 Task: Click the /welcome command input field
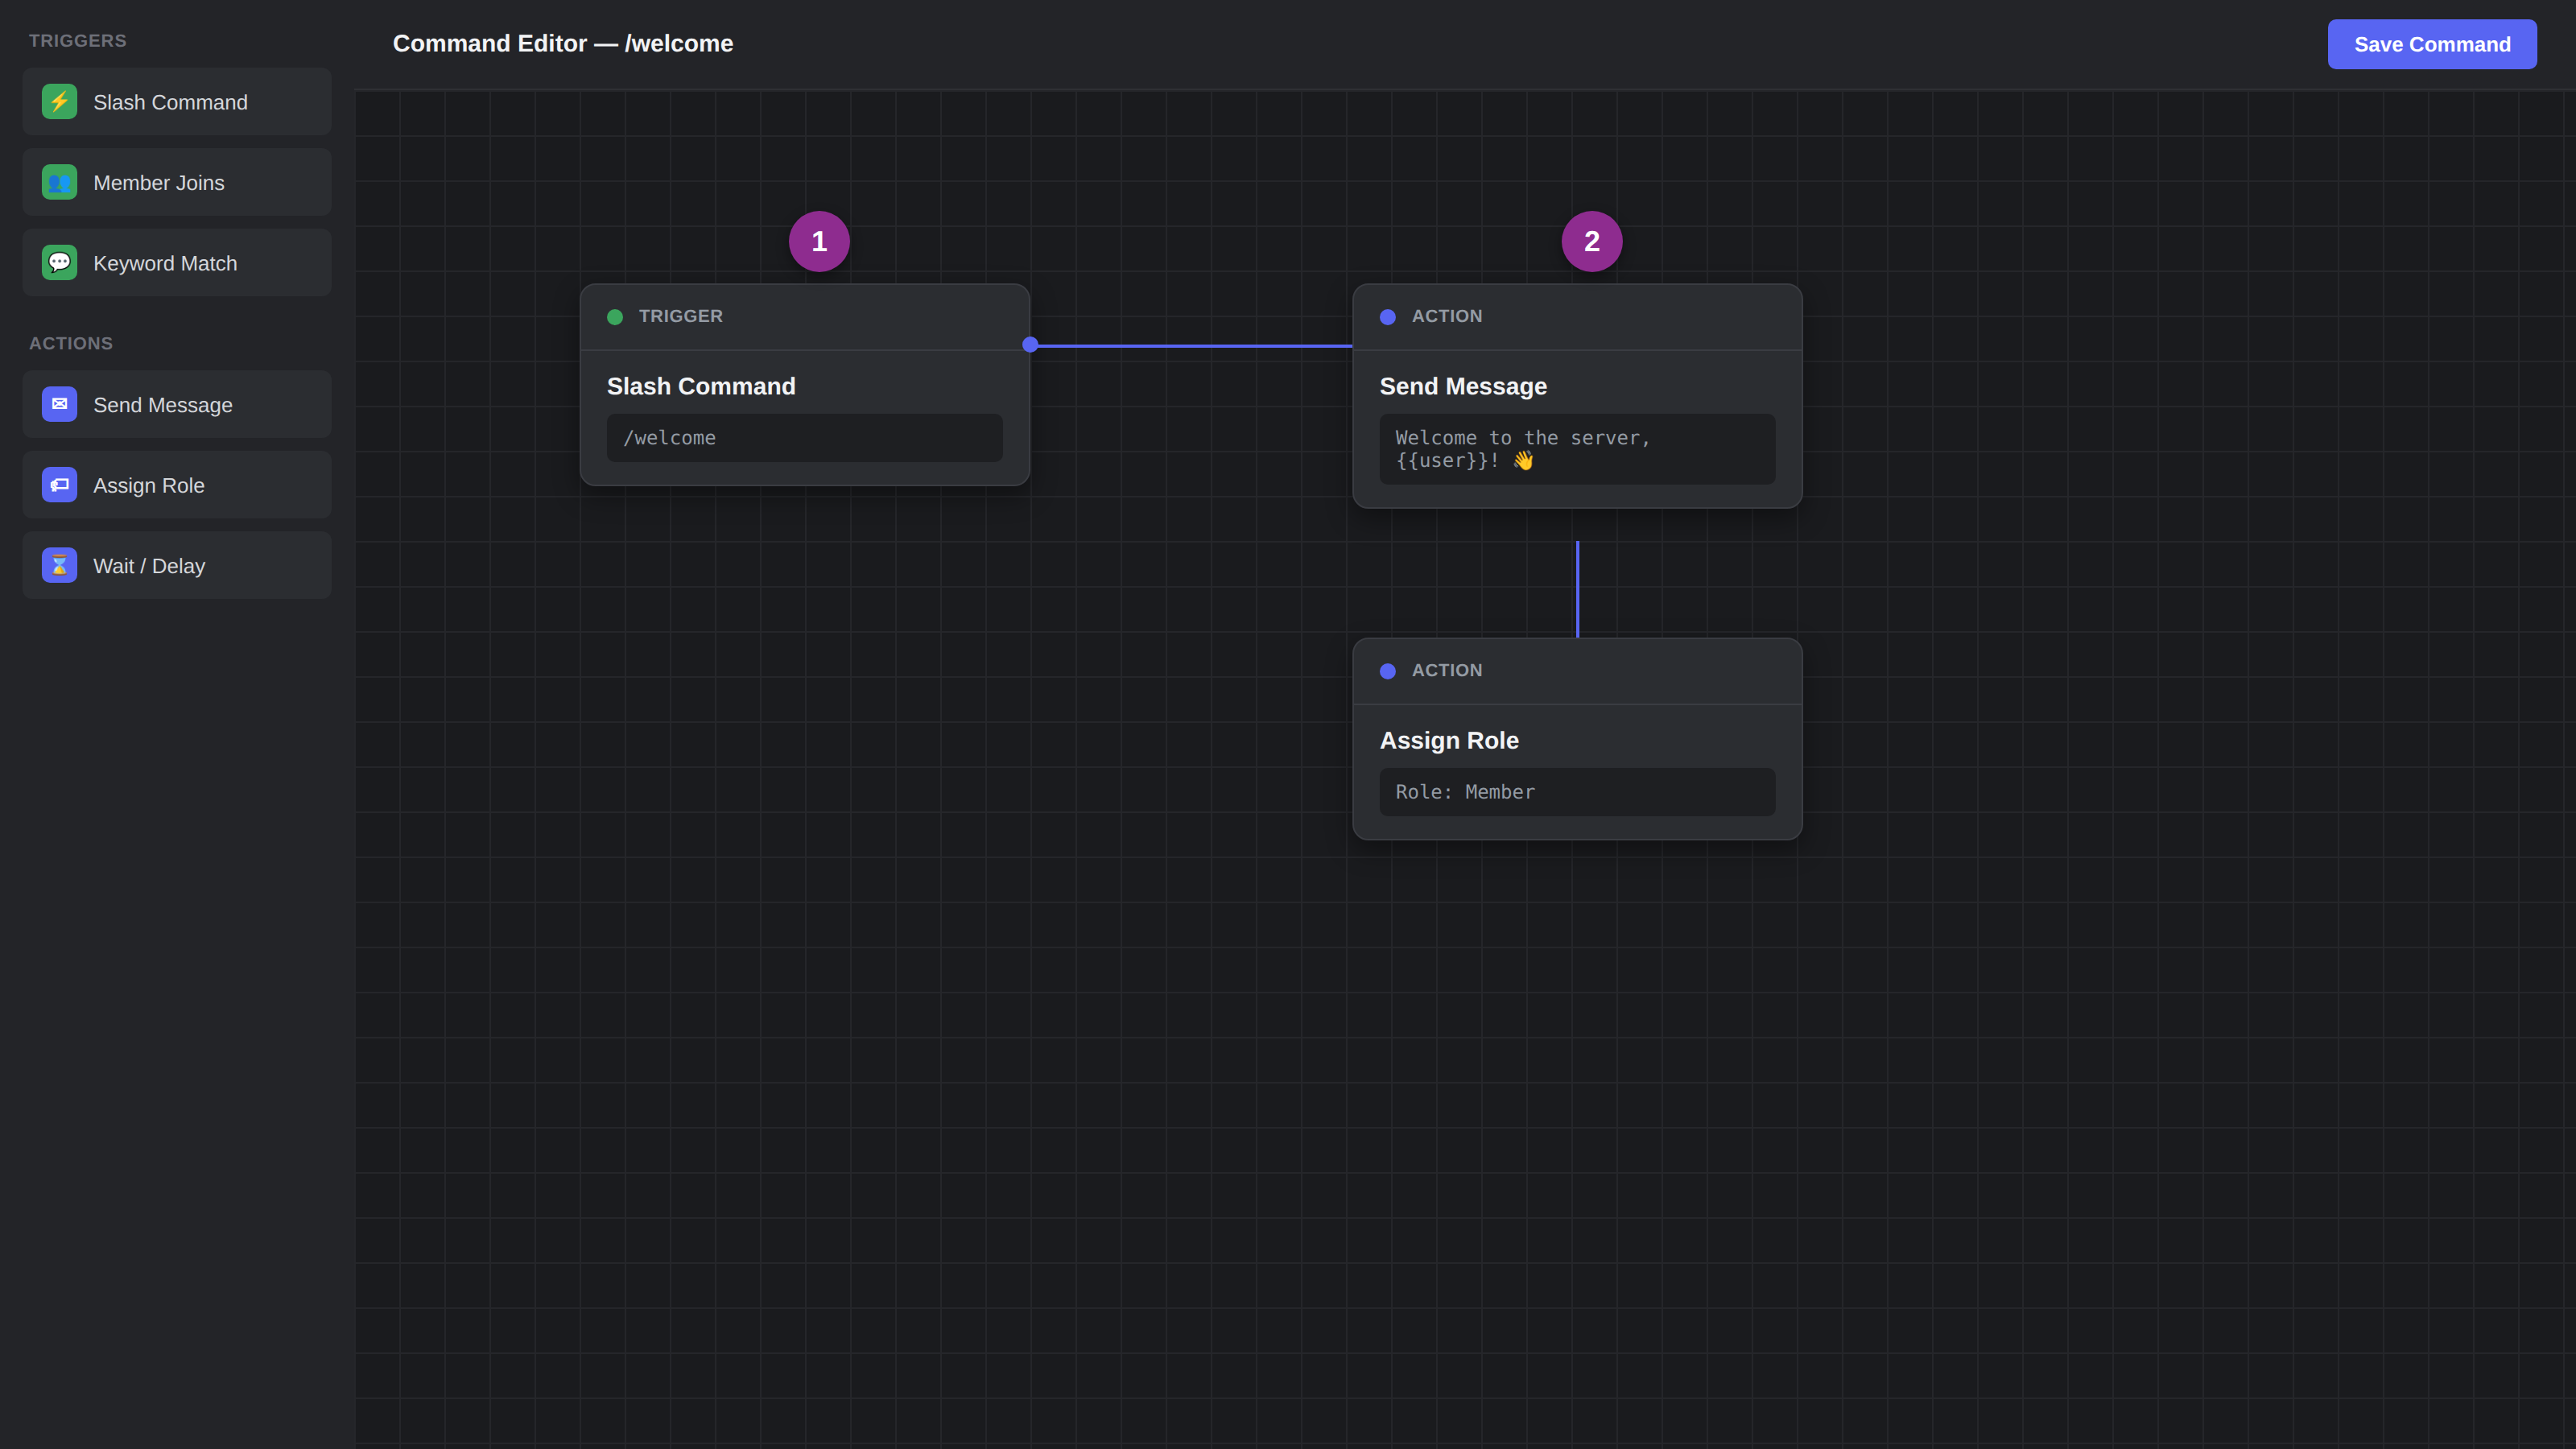[x=805, y=438]
